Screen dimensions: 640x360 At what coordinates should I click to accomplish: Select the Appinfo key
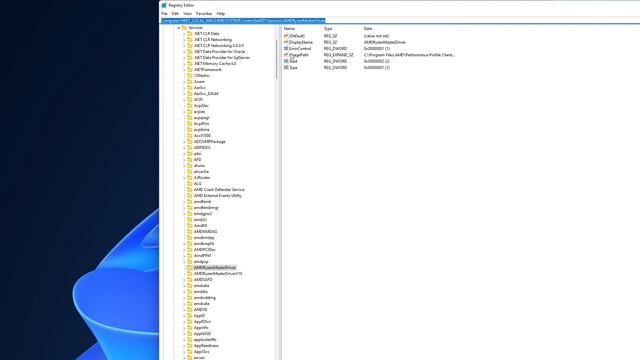[201, 328]
